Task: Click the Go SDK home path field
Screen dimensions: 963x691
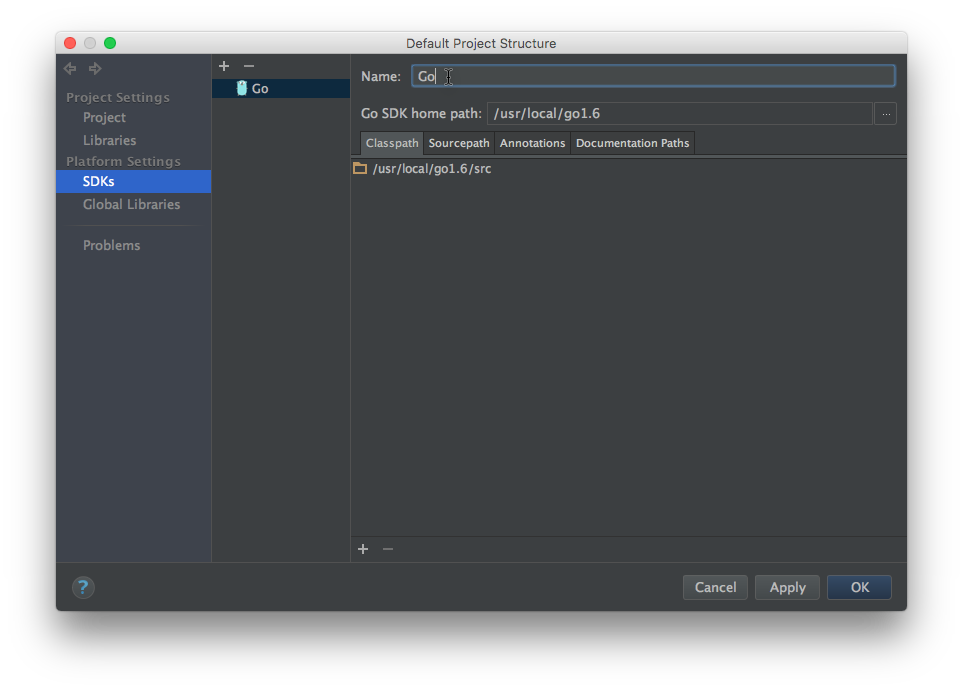Action: (680, 114)
